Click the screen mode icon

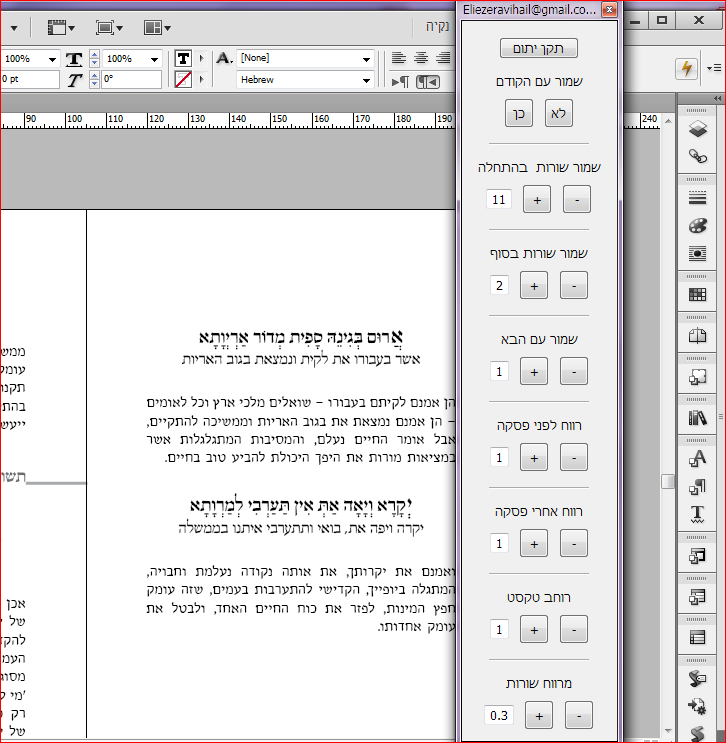(x=104, y=27)
